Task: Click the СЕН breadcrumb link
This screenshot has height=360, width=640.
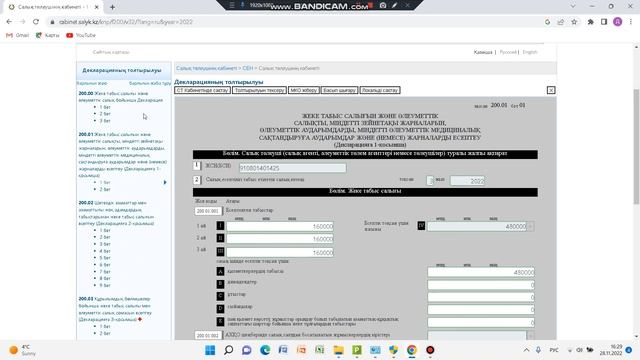Action: pos(248,68)
